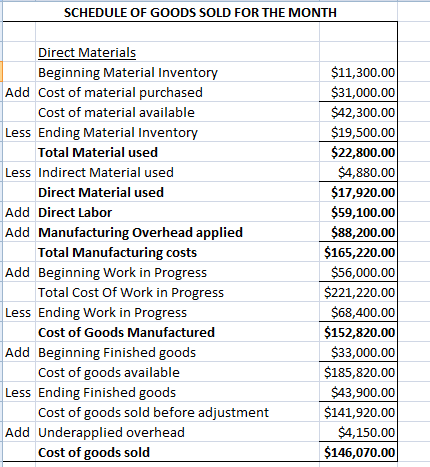Select the 'Manufacturing Overhead applied' cell
The image size is (430, 467).
click(177, 232)
